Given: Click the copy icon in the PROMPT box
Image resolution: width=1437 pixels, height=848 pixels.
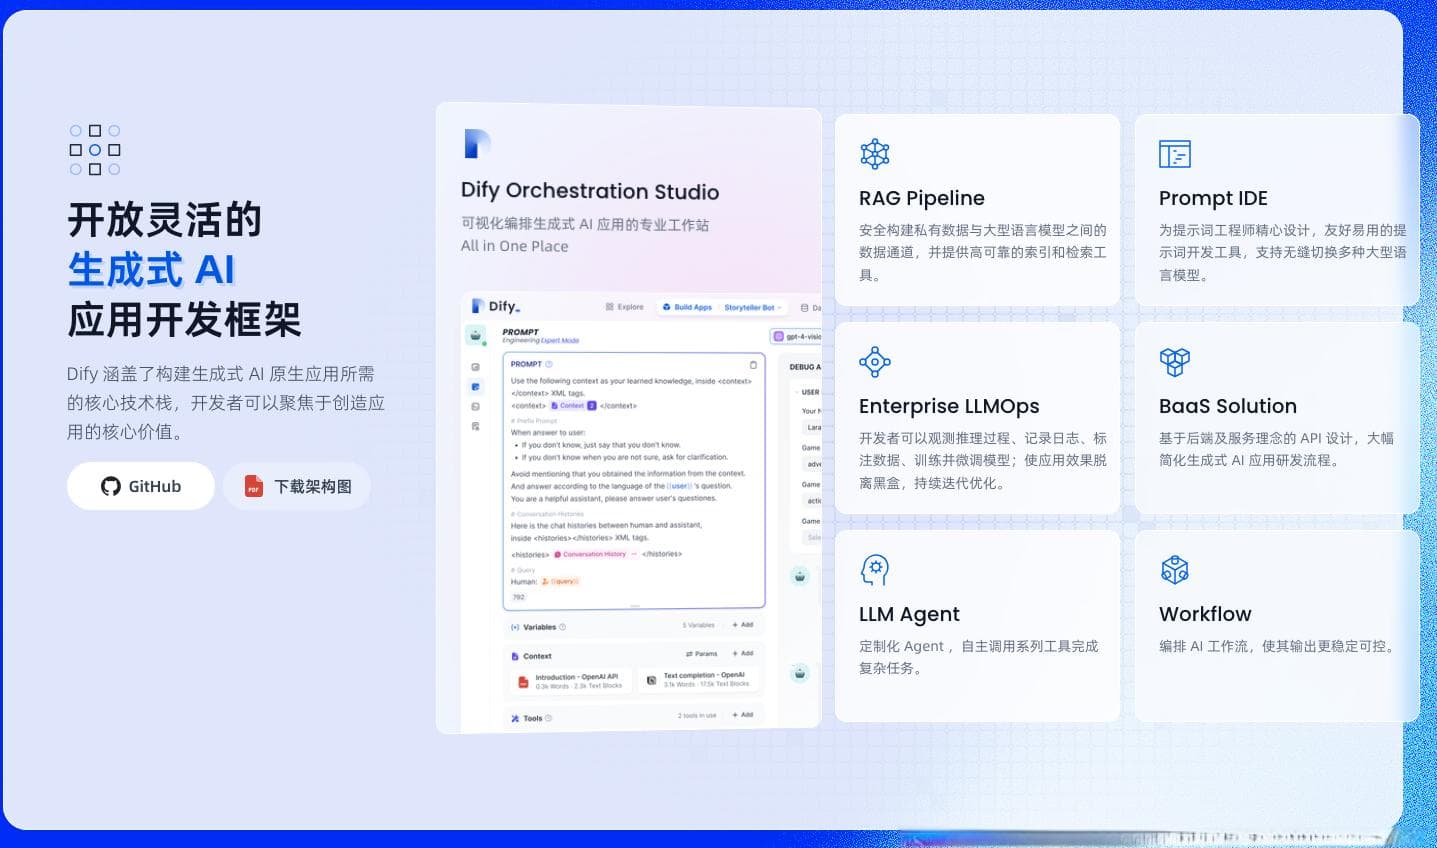Looking at the screenshot, I should pyautogui.click(x=753, y=364).
